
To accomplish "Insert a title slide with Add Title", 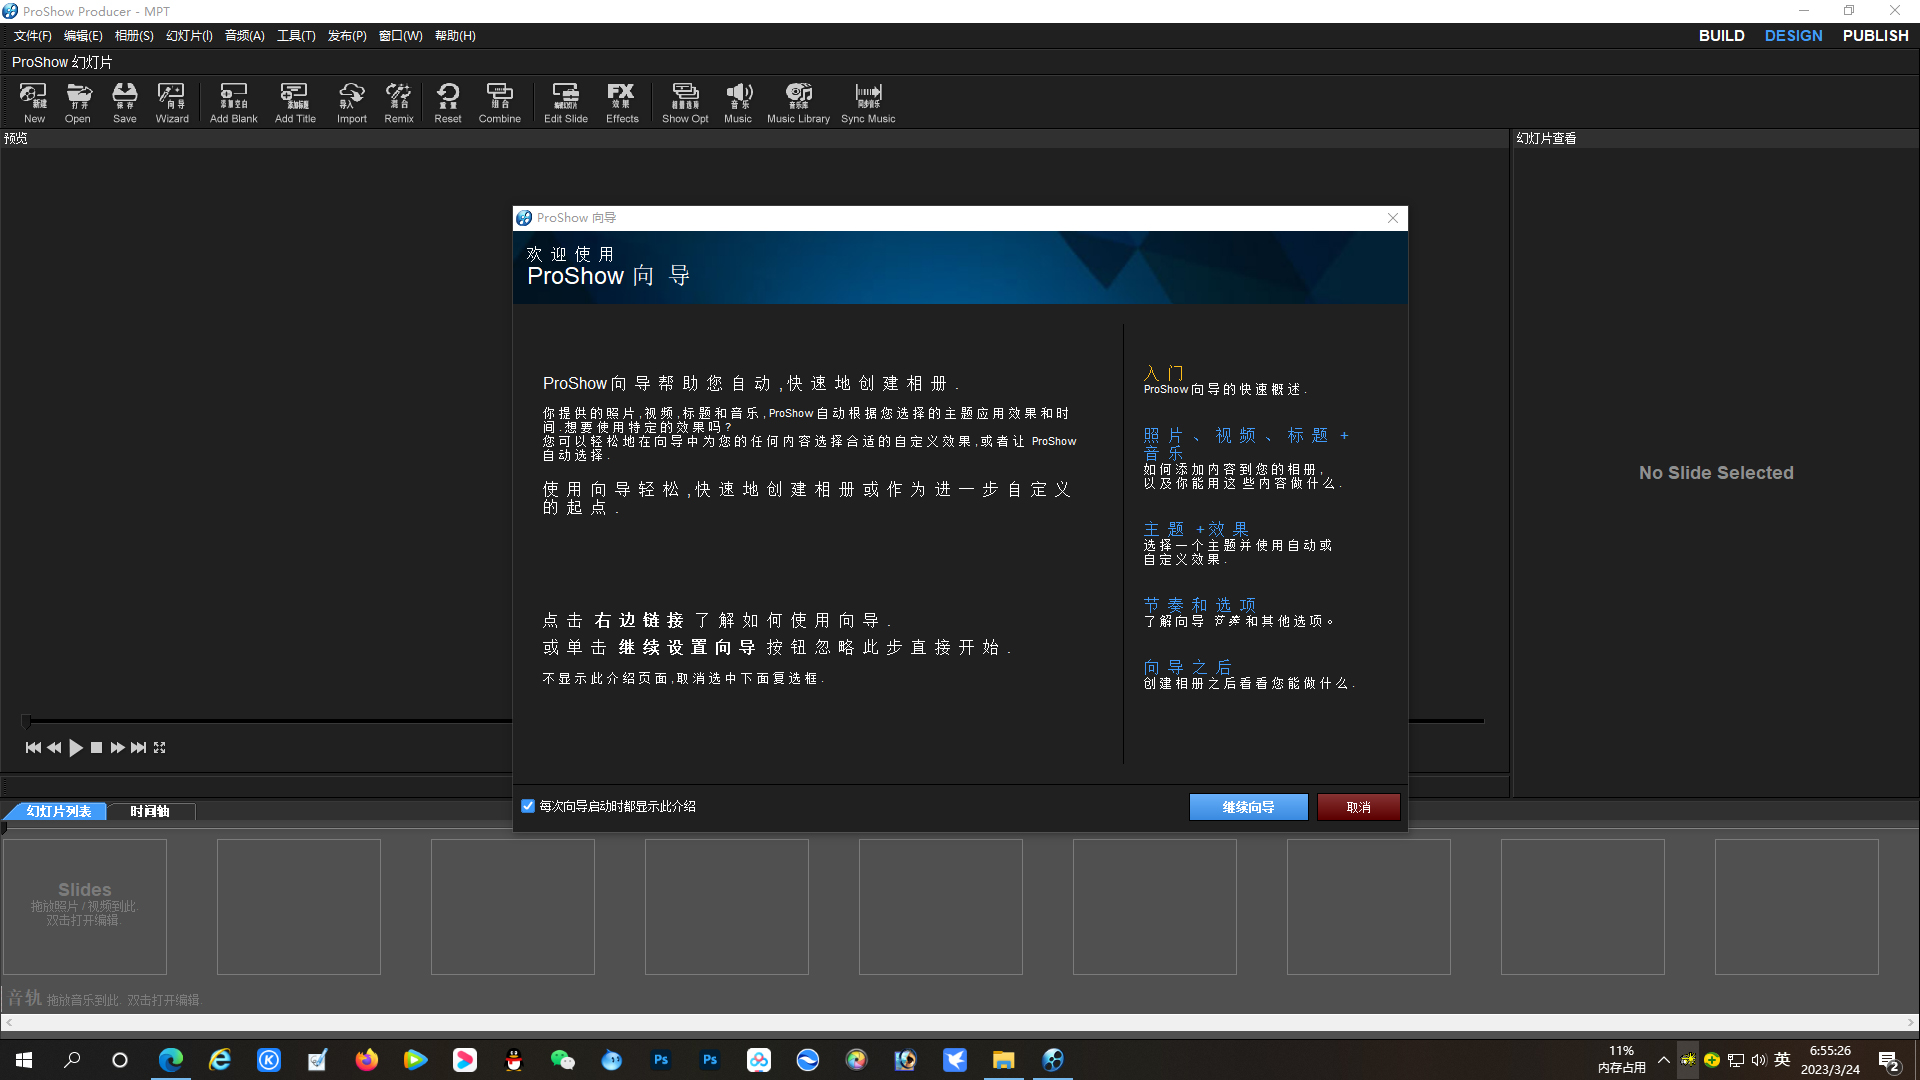I will (x=295, y=103).
